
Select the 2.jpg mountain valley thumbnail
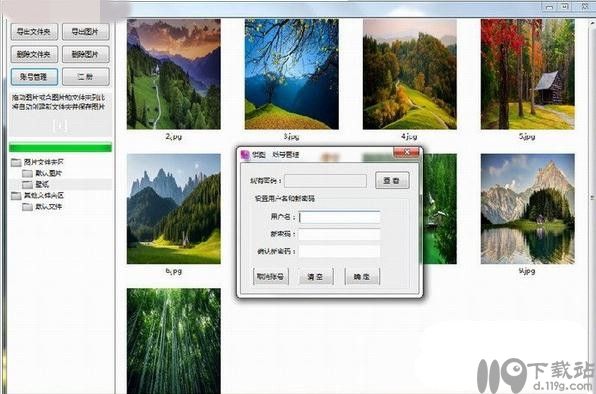(x=174, y=74)
